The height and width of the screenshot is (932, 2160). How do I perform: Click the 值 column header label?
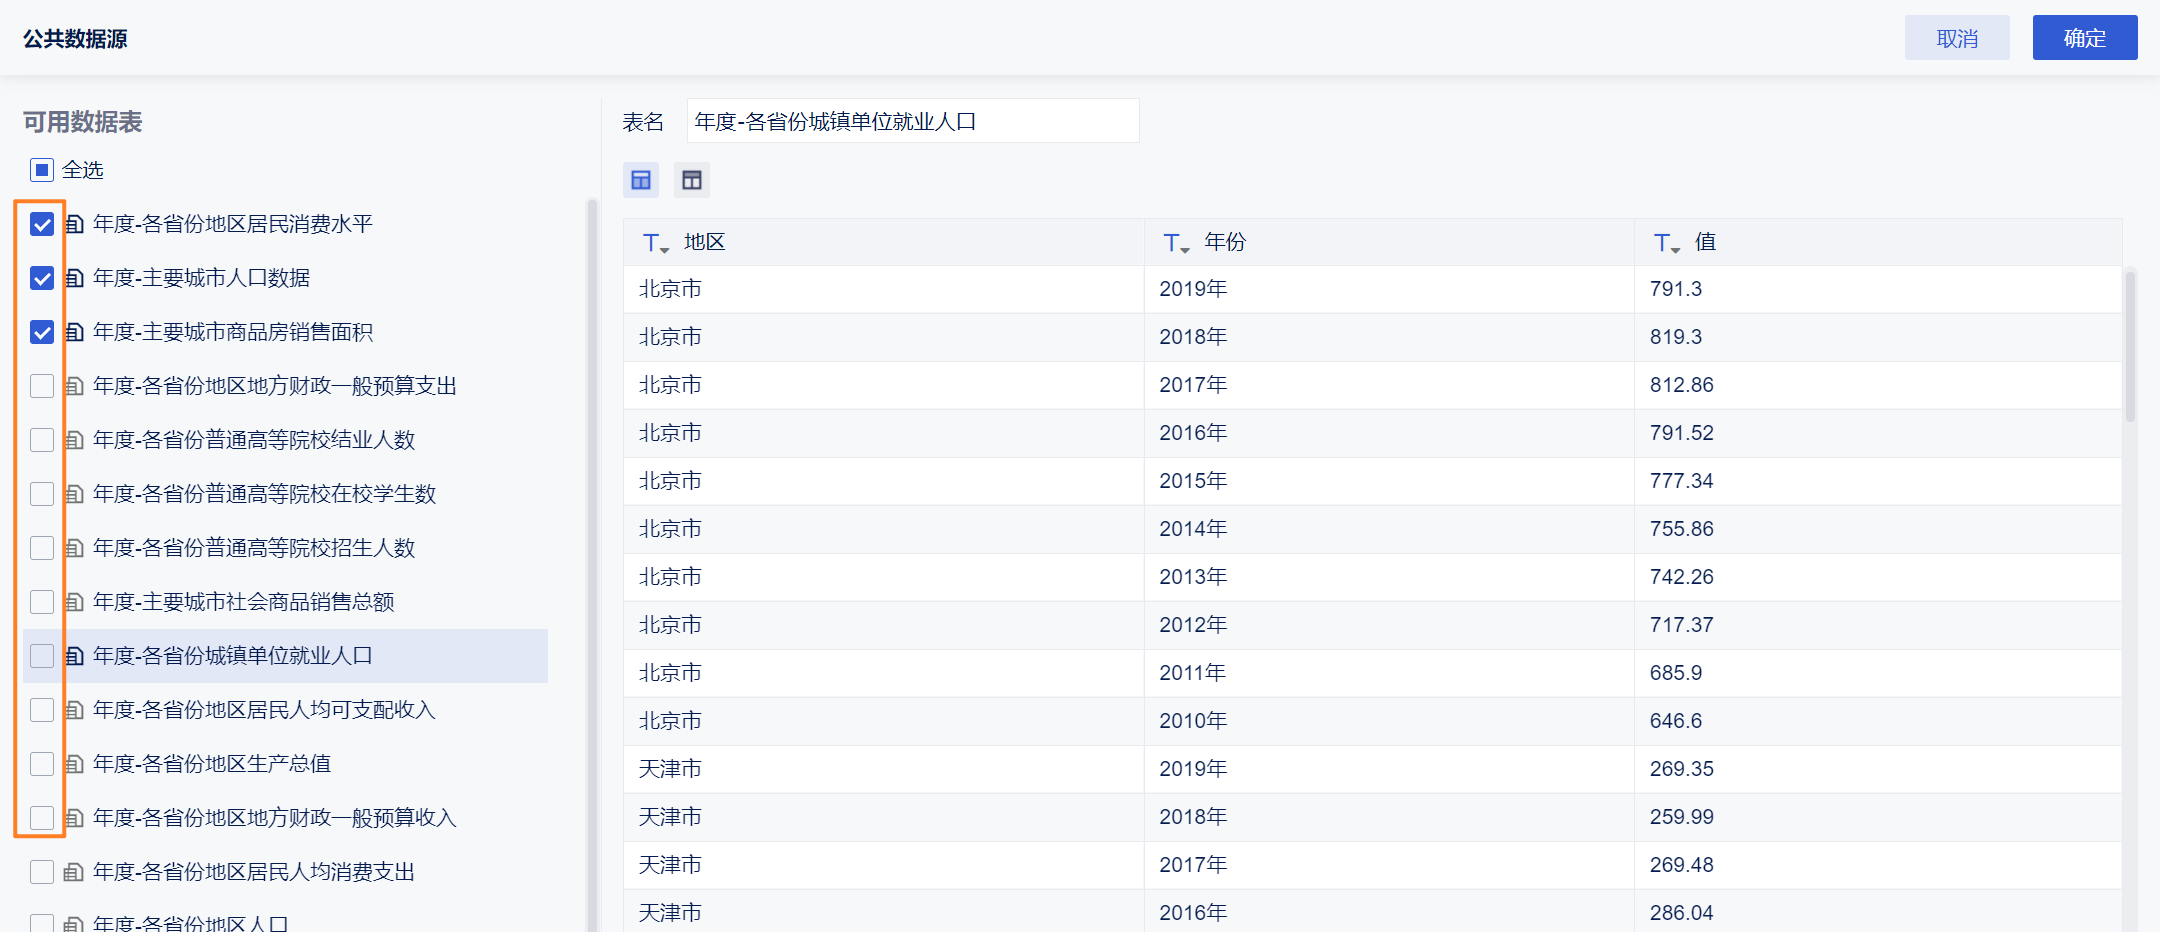point(1706,242)
